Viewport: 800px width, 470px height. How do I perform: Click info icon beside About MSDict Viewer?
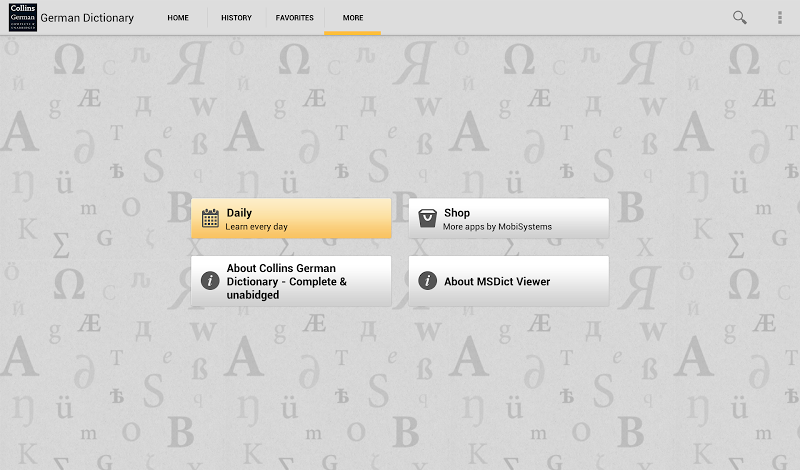coord(428,281)
